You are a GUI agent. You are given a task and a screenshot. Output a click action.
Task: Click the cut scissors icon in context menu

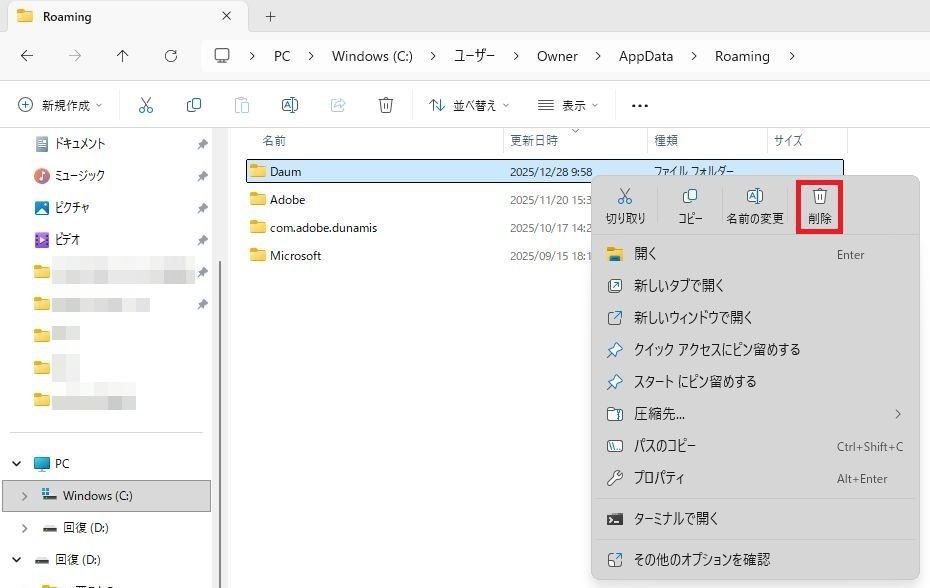(625, 198)
